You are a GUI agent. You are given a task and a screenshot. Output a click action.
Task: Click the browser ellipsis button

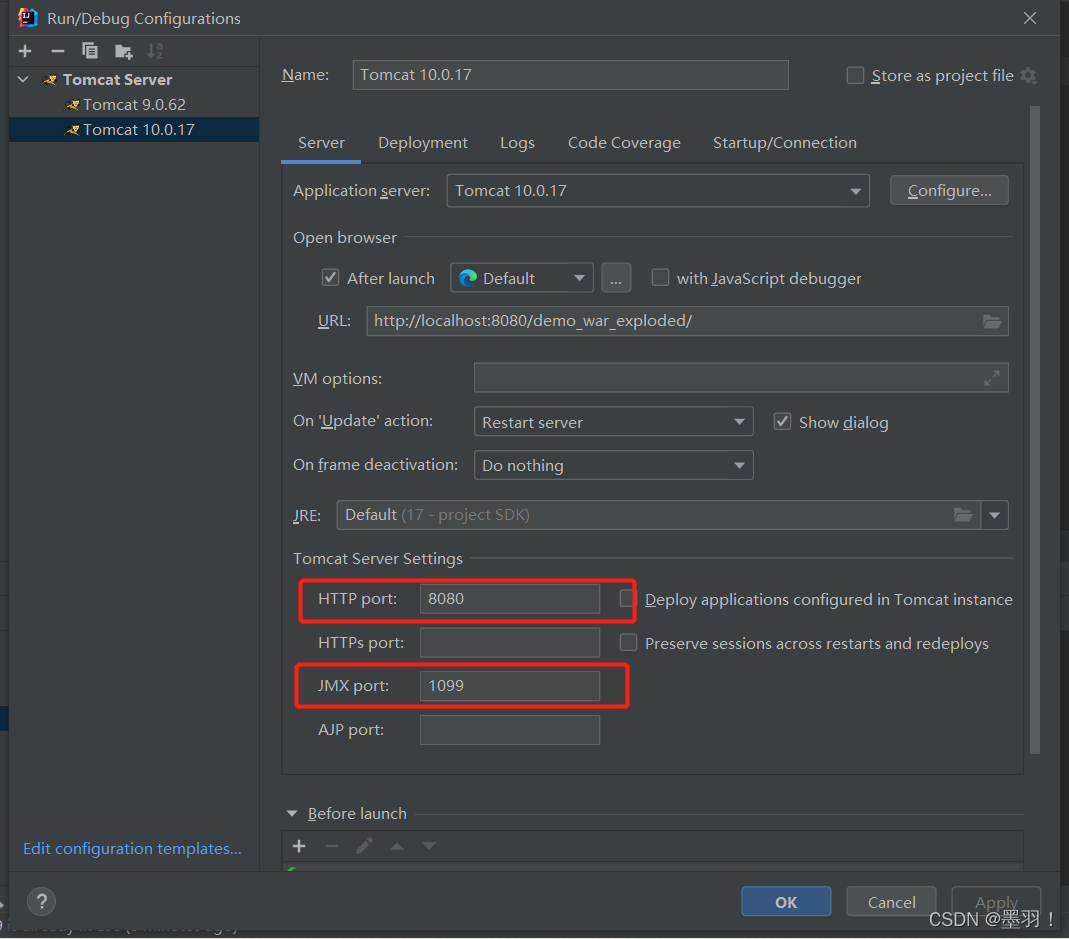(x=616, y=278)
